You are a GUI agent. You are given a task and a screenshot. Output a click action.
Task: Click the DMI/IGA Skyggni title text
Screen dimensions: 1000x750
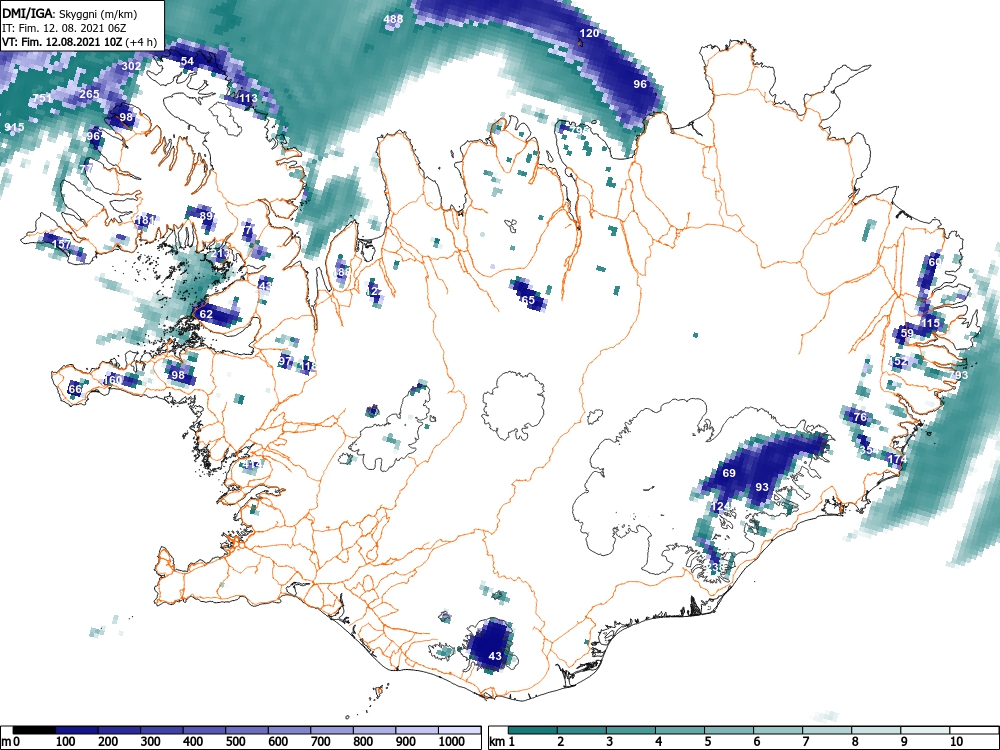click(70, 13)
